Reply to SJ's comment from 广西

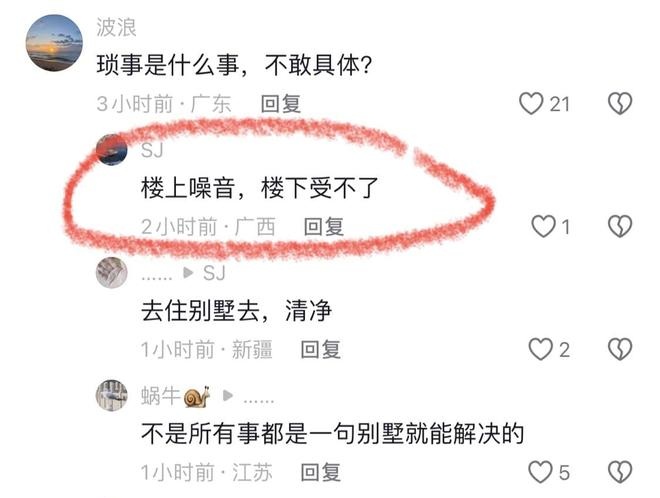(x=324, y=226)
